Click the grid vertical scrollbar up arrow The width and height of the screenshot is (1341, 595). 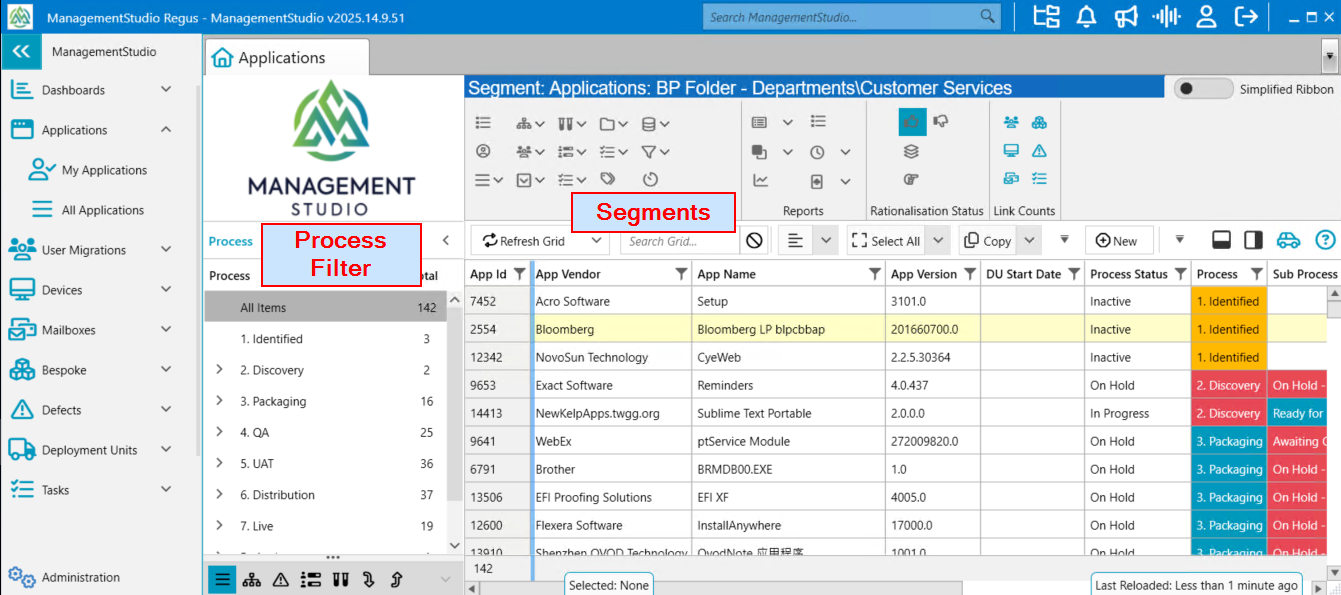[x=1333, y=294]
